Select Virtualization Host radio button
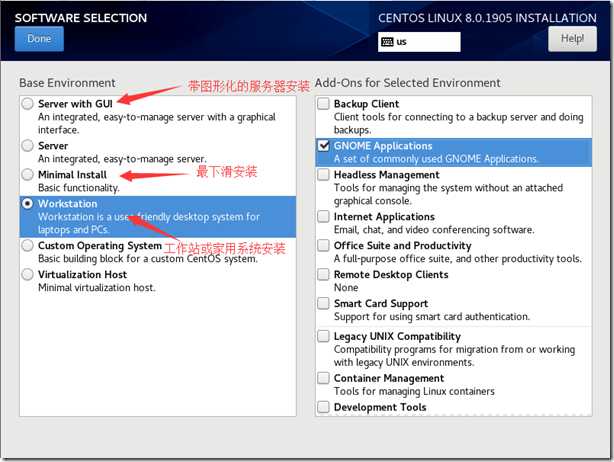The width and height of the screenshot is (614, 462). [x=27, y=274]
